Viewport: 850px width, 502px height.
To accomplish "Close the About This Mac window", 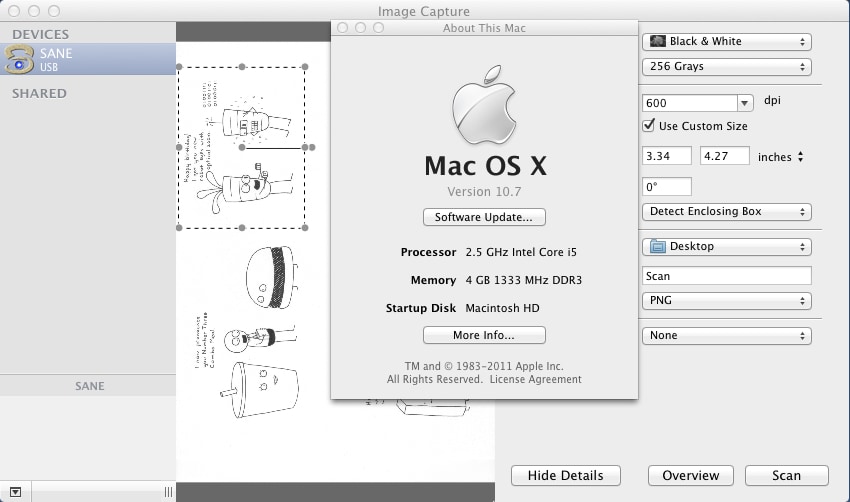I will pos(343,28).
